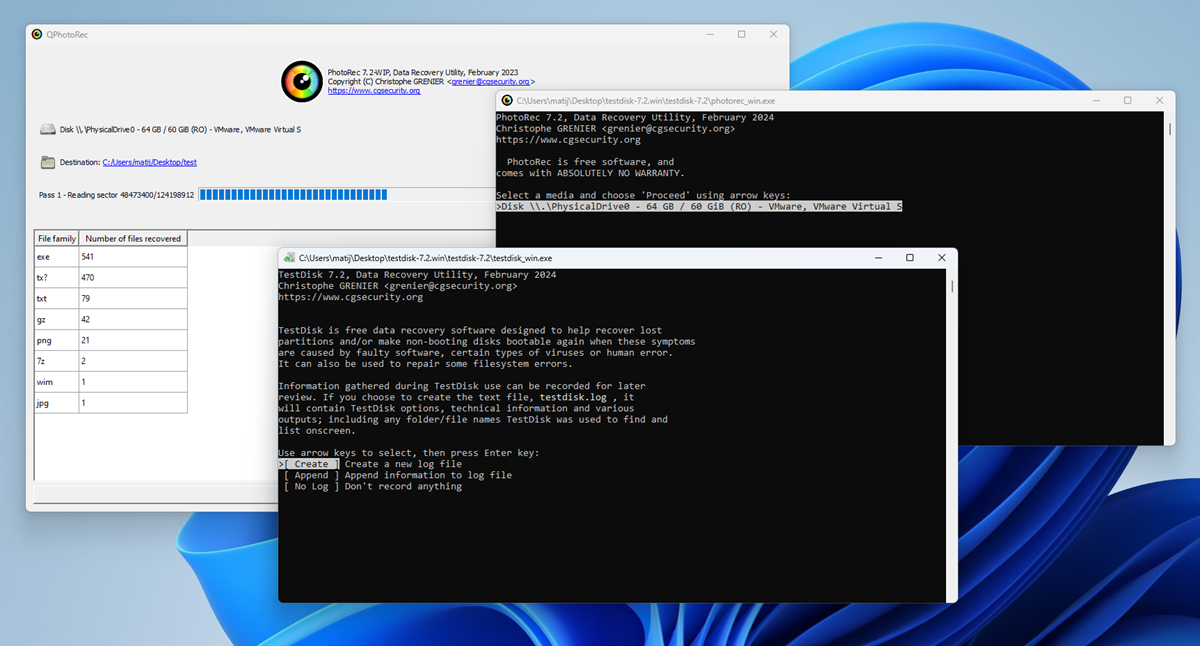The width and height of the screenshot is (1200, 646).
Task: Click the photorec_win.exe console title bar icon
Action: coord(506,101)
